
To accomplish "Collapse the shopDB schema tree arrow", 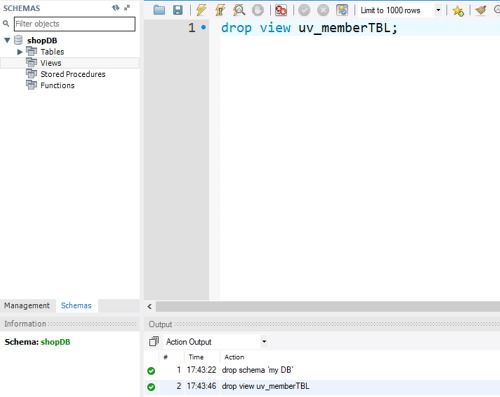I will [x=7, y=40].
